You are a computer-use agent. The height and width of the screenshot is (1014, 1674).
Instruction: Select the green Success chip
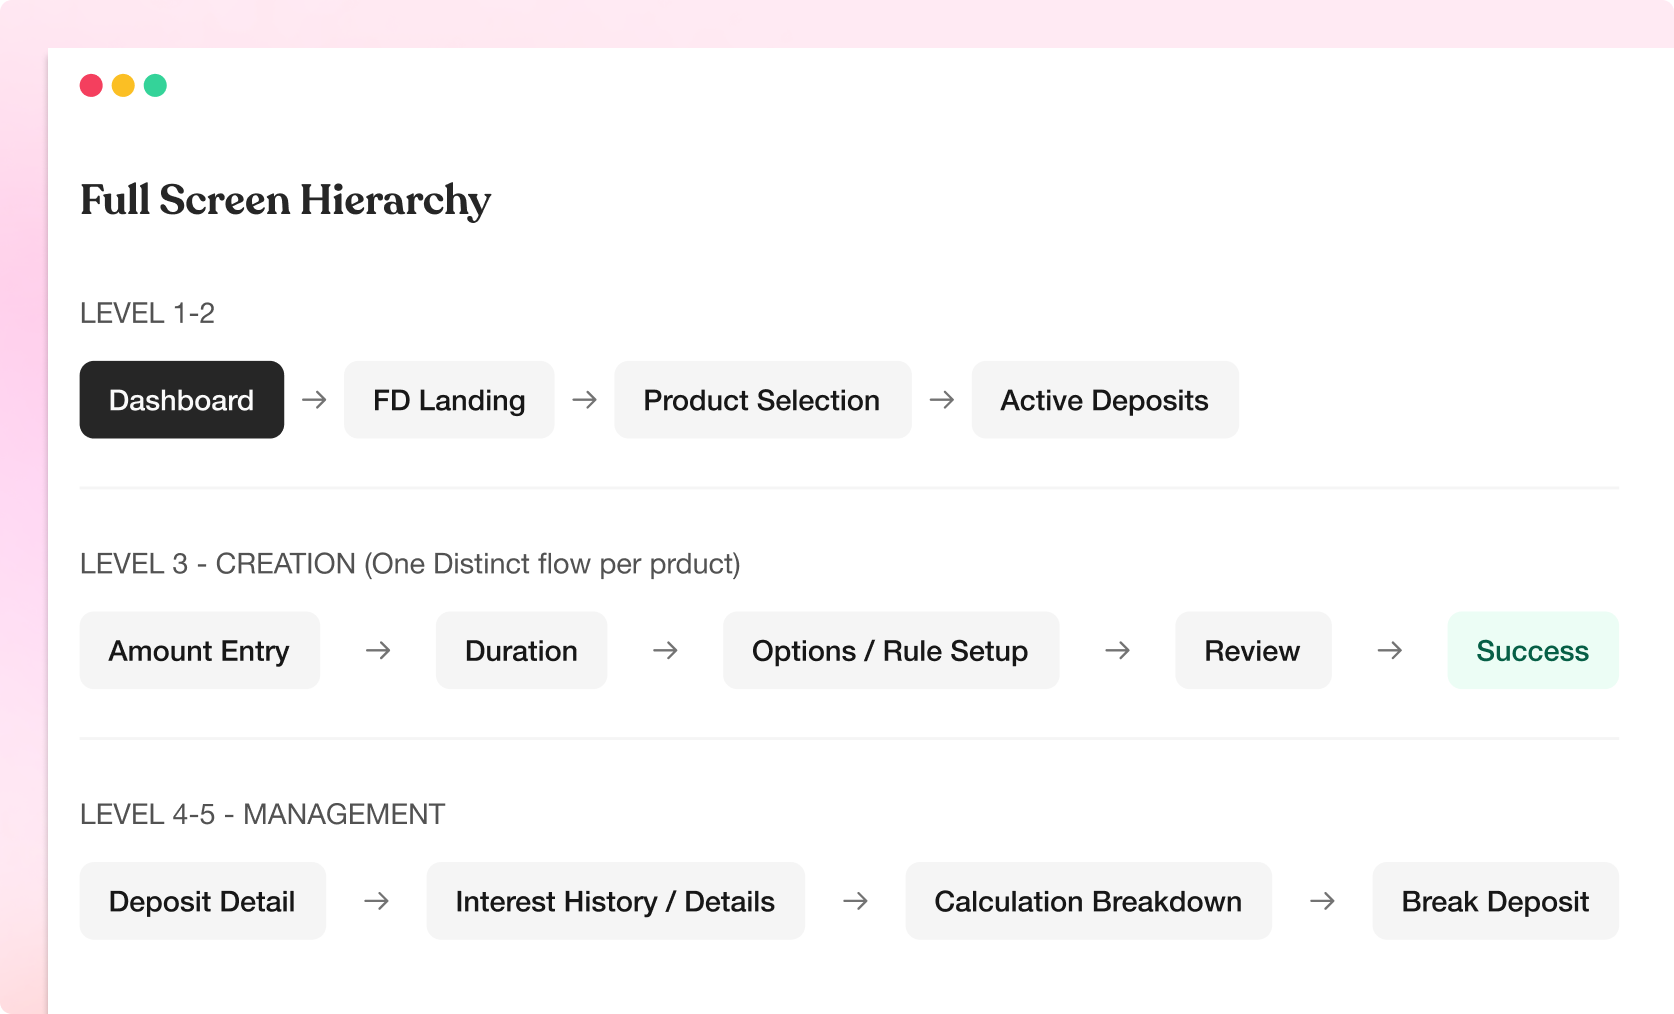point(1532,651)
